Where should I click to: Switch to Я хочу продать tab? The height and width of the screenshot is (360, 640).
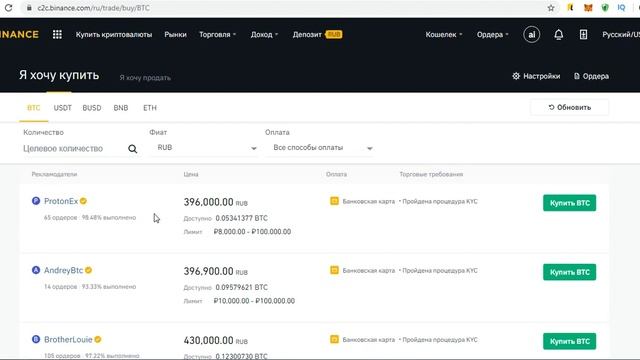[145, 78]
